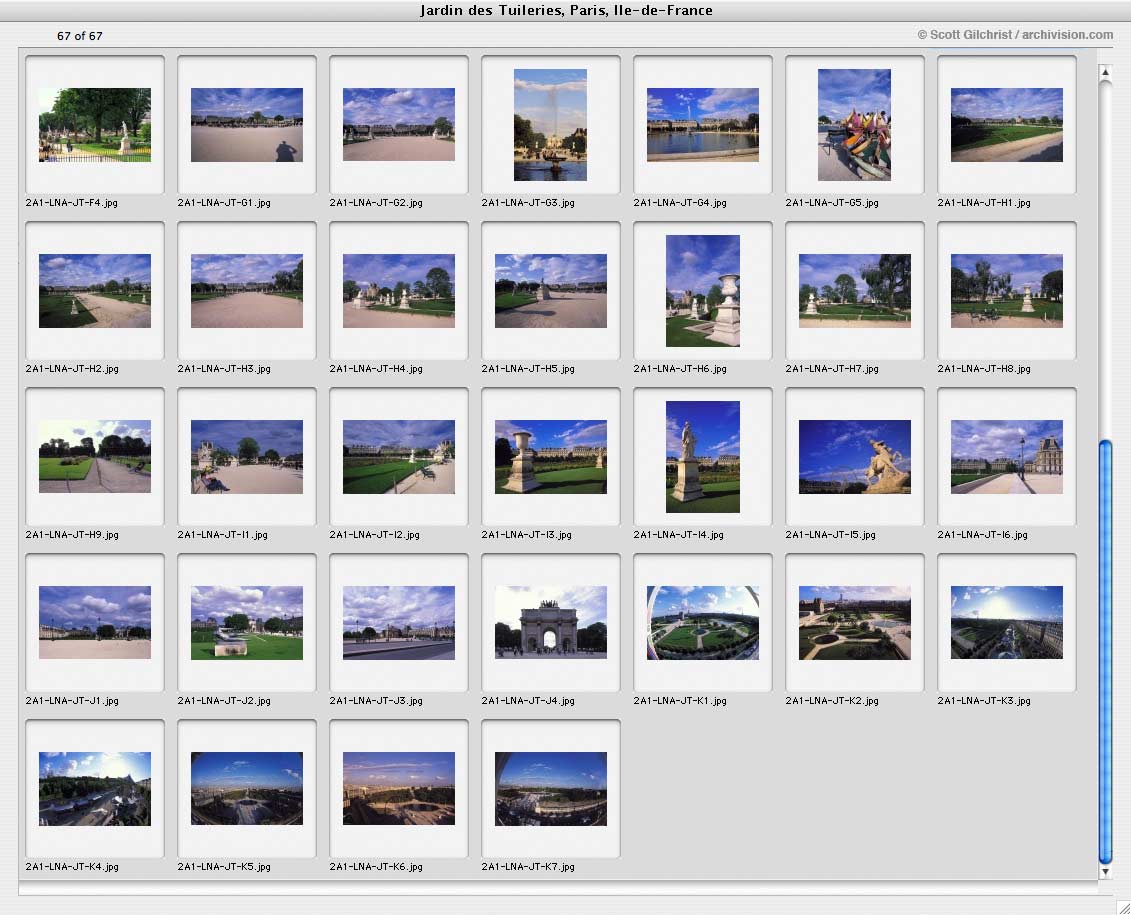Screen dimensions: 1131x915
Task: Select fountain photo 2A1-LNA-JT-G3.jpg
Action: click(x=550, y=125)
